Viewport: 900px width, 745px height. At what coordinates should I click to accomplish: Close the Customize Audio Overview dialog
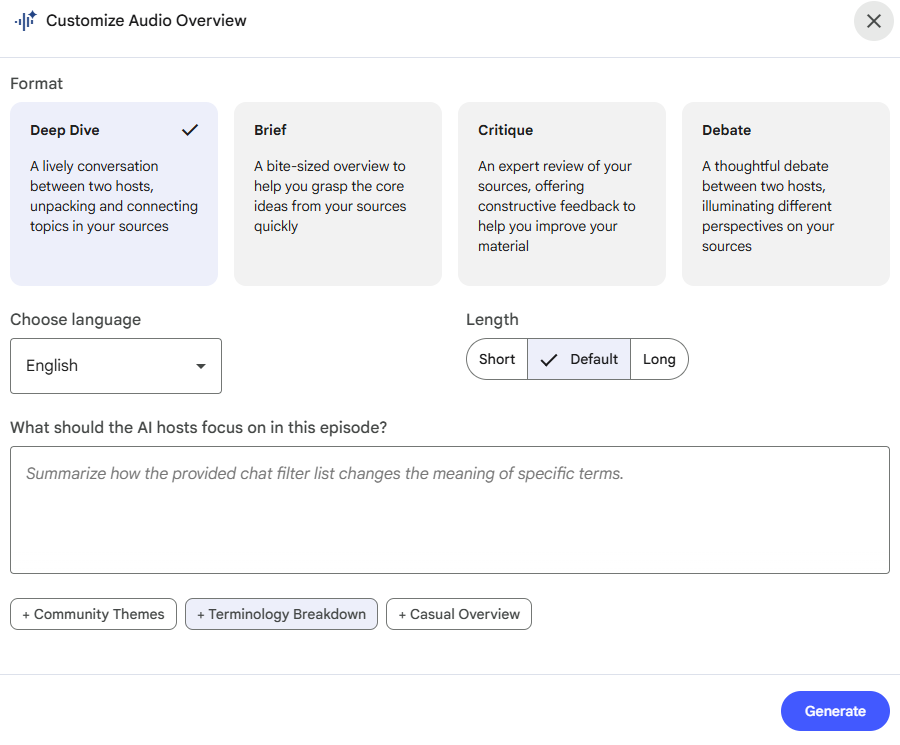coord(873,21)
